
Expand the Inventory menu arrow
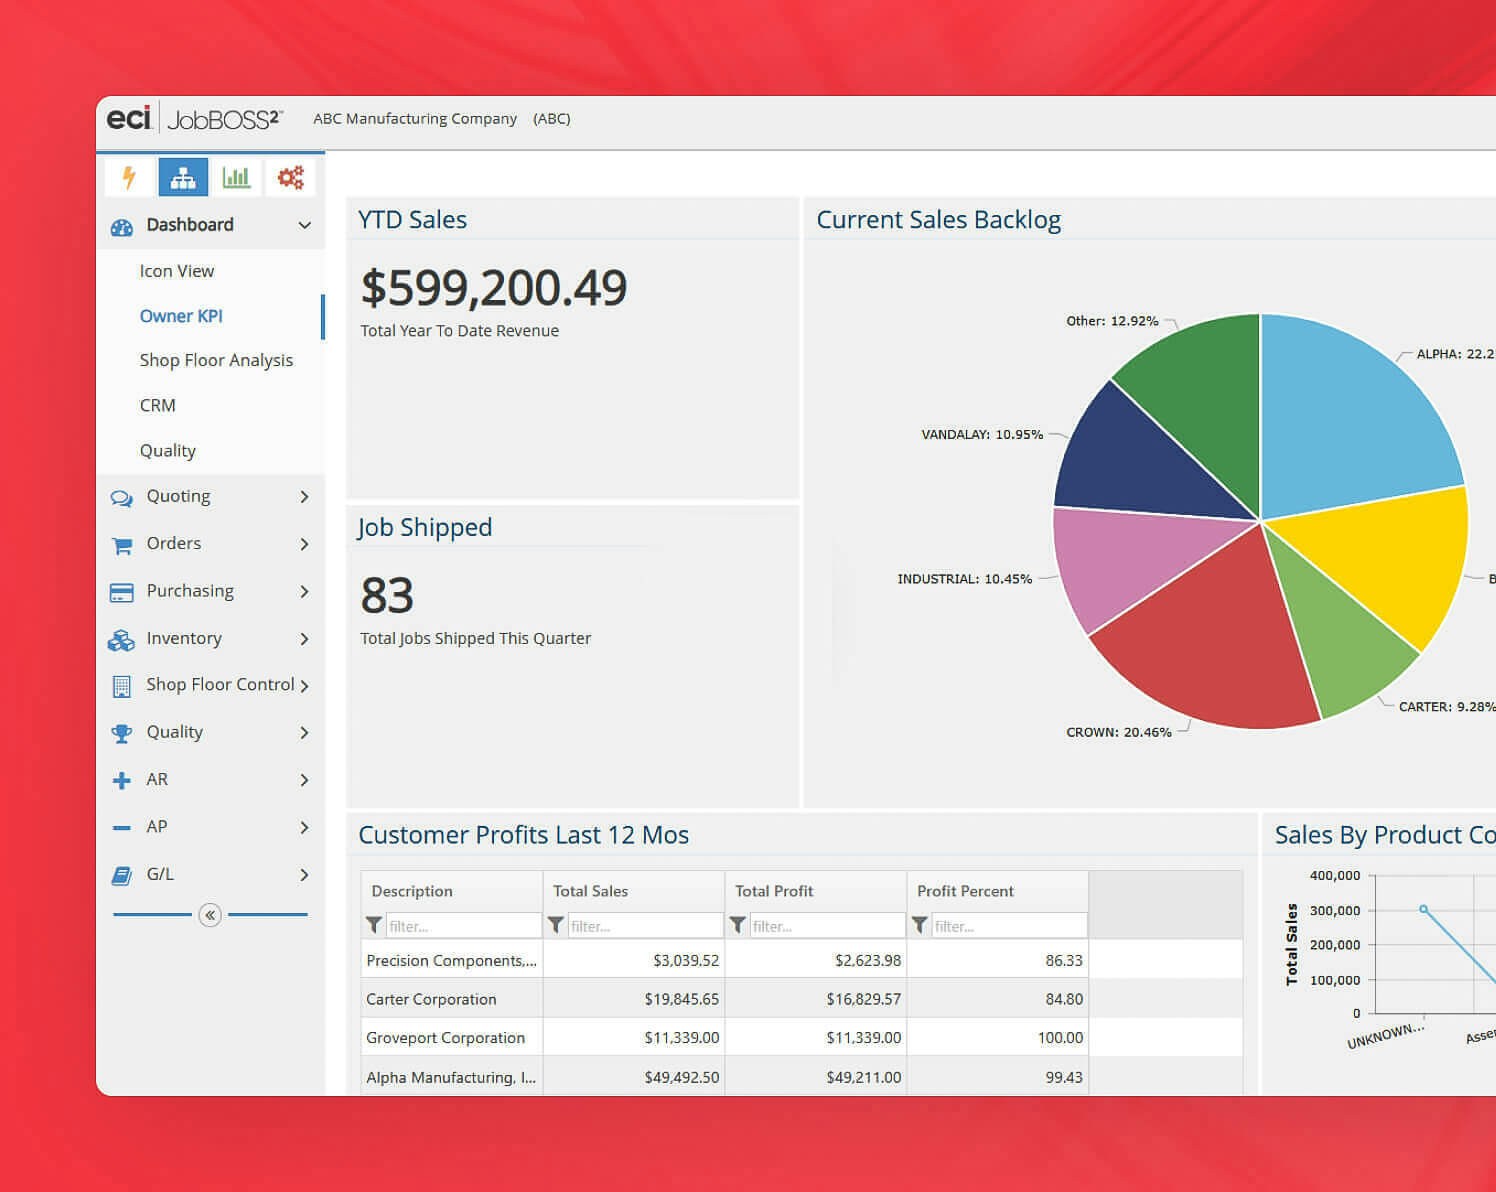pyautogui.click(x=305, y=639)
